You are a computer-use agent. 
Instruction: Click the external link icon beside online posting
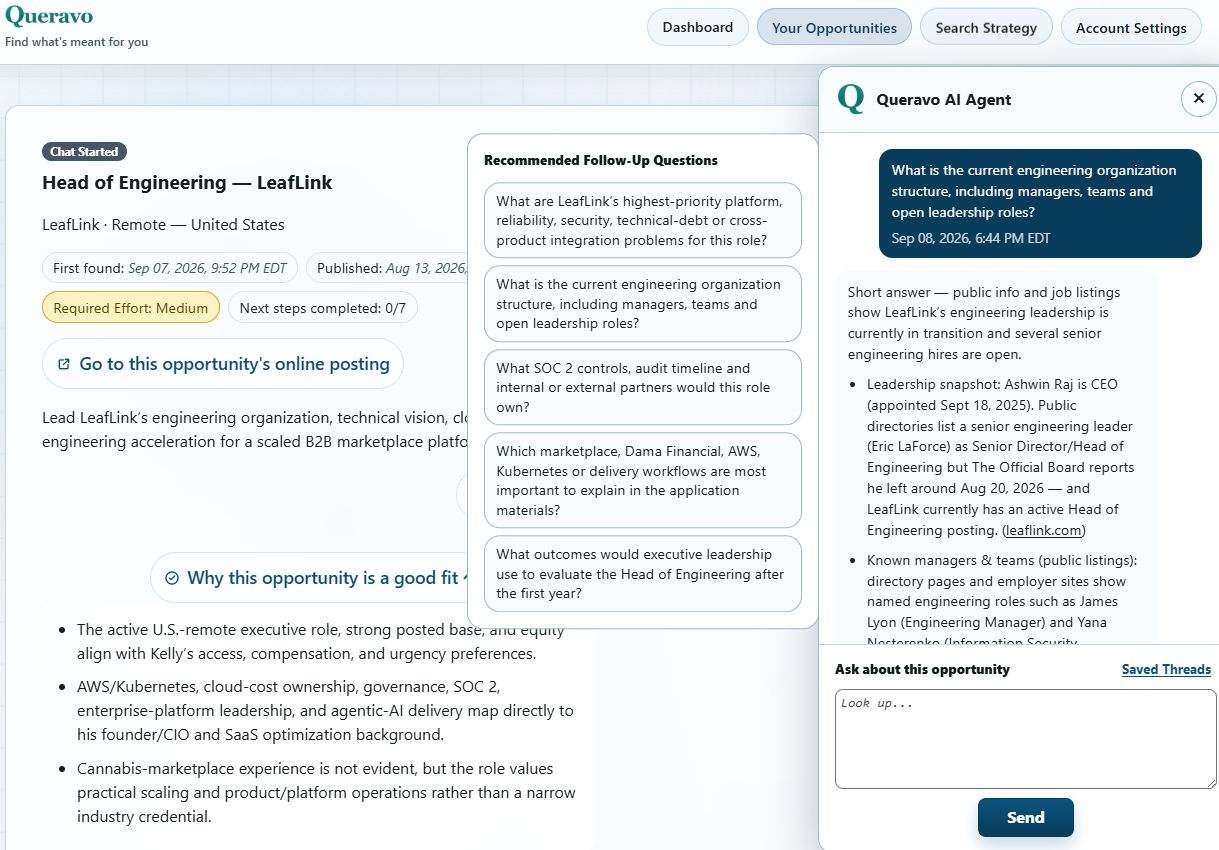tap(64, 365)
